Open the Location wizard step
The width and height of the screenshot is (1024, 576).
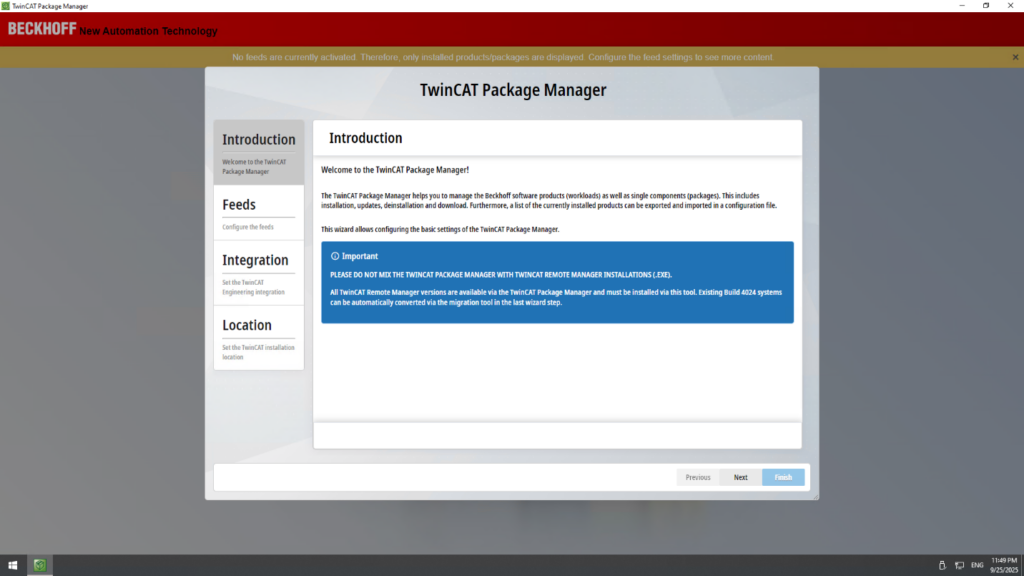pyautogui.click(x=259, y=338)
